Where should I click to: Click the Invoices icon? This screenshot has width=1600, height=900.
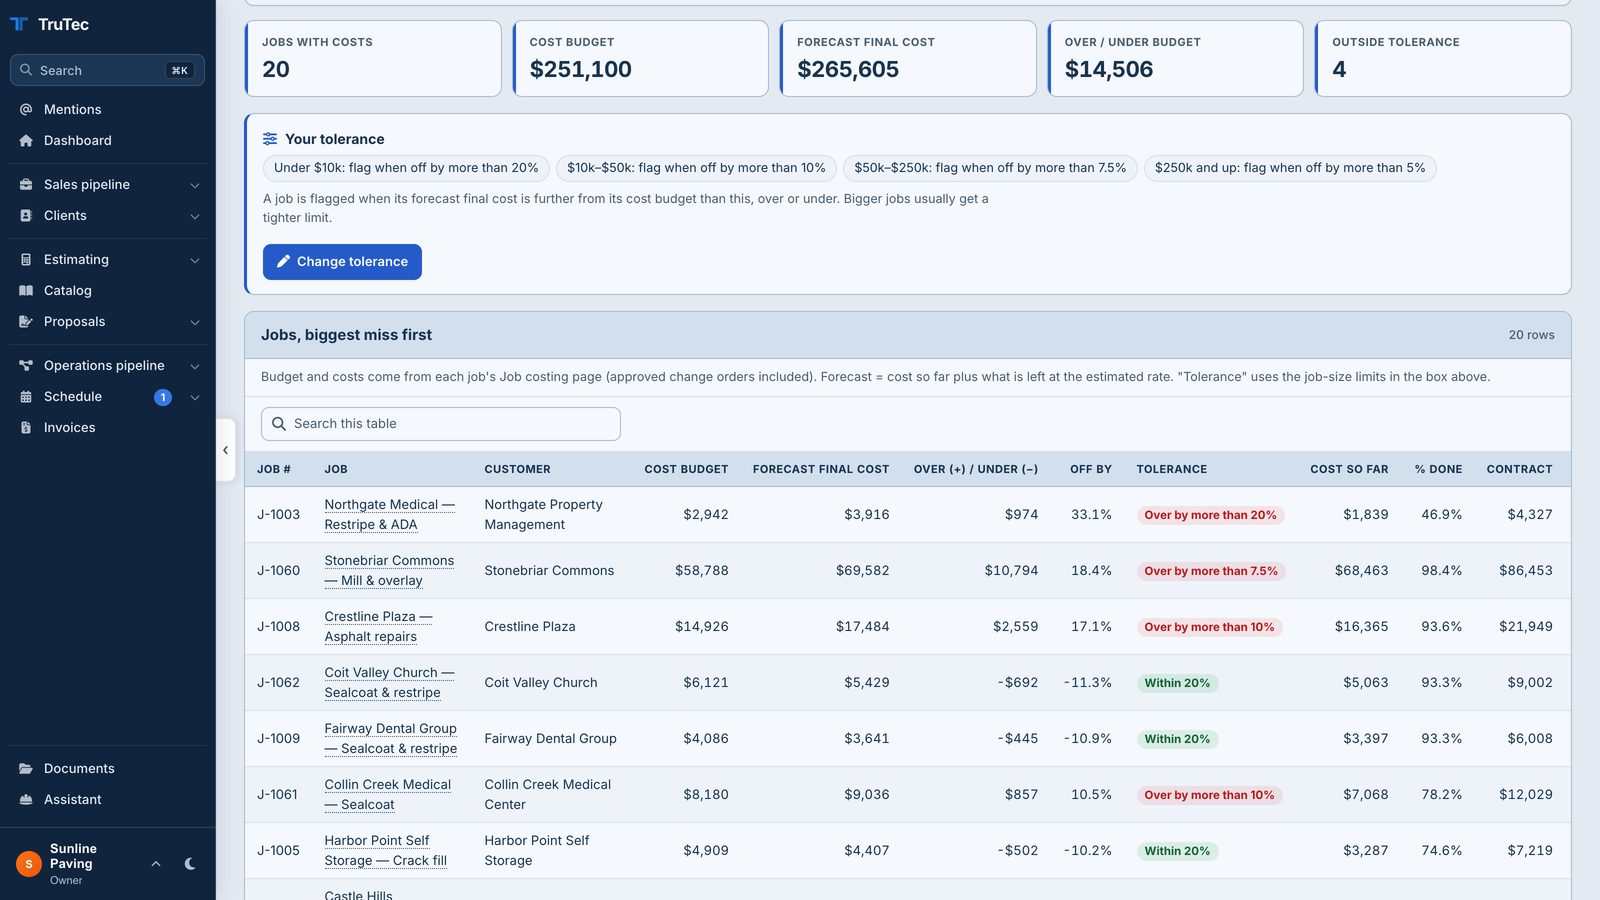[x=26, y=427]
